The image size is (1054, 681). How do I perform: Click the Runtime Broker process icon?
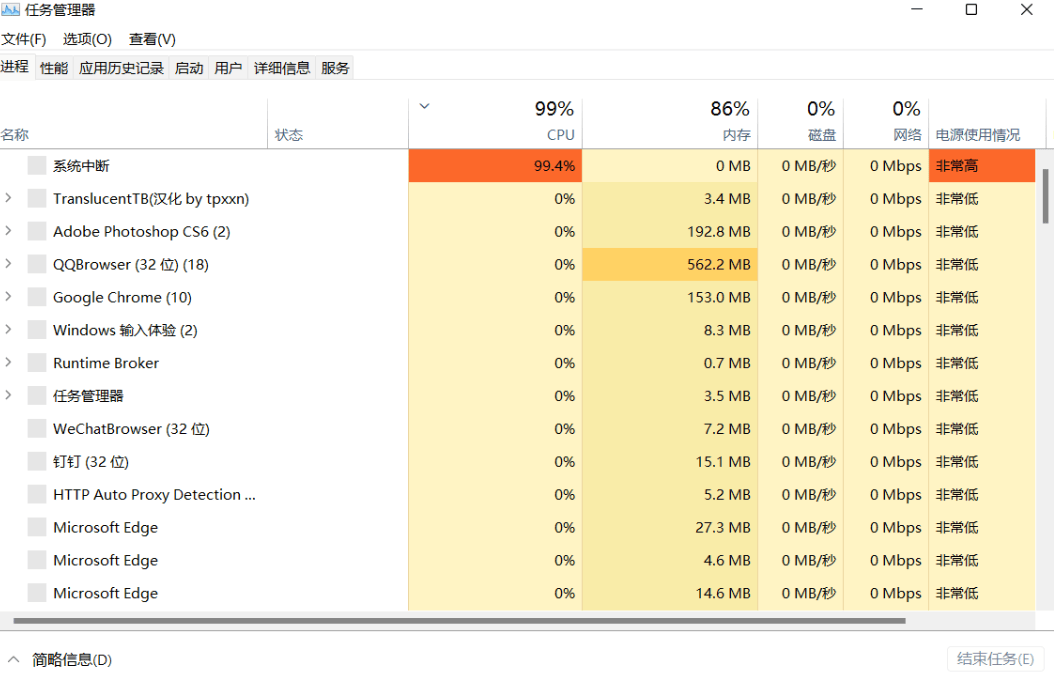point(37,363)
